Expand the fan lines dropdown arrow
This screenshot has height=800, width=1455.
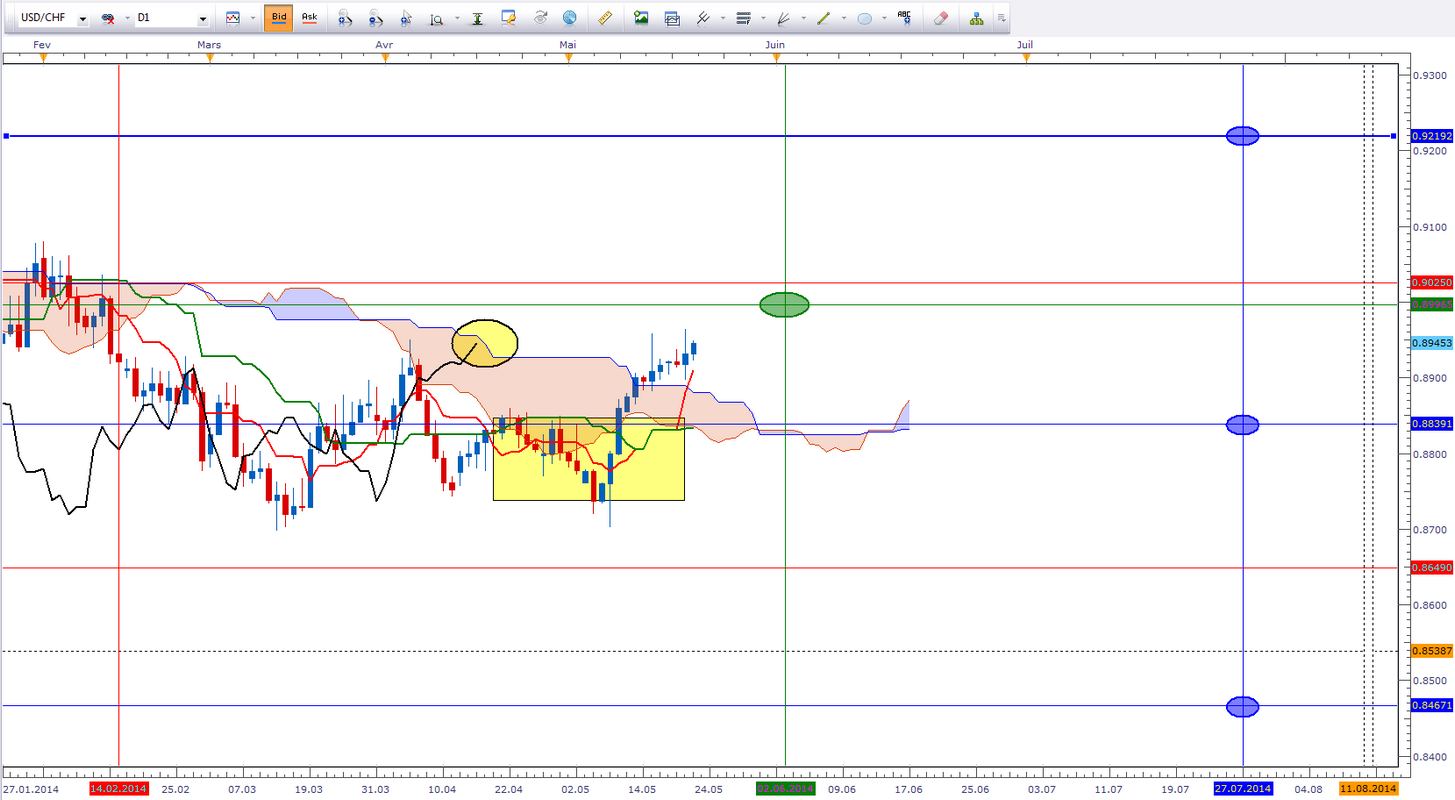803,19
